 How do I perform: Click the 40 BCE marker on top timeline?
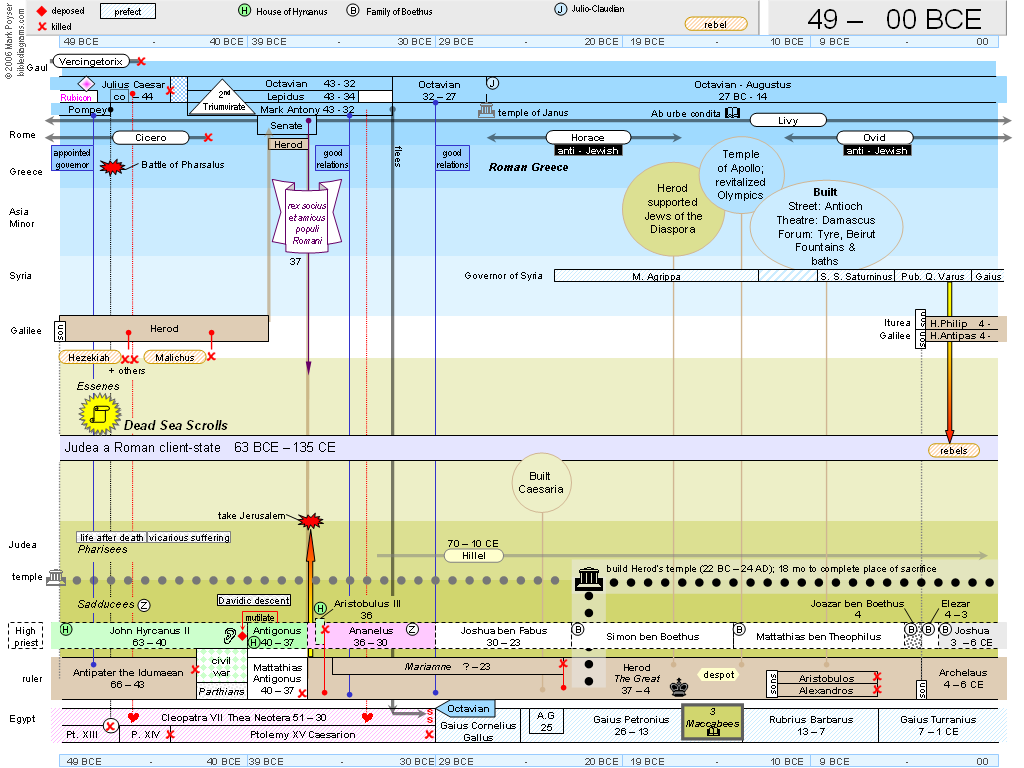click(x=225, y=42)
